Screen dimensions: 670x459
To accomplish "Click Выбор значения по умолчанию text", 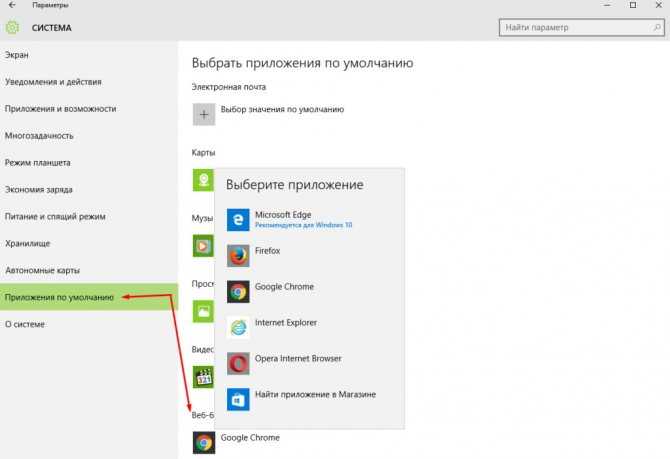I will click(x=282, y=109).
